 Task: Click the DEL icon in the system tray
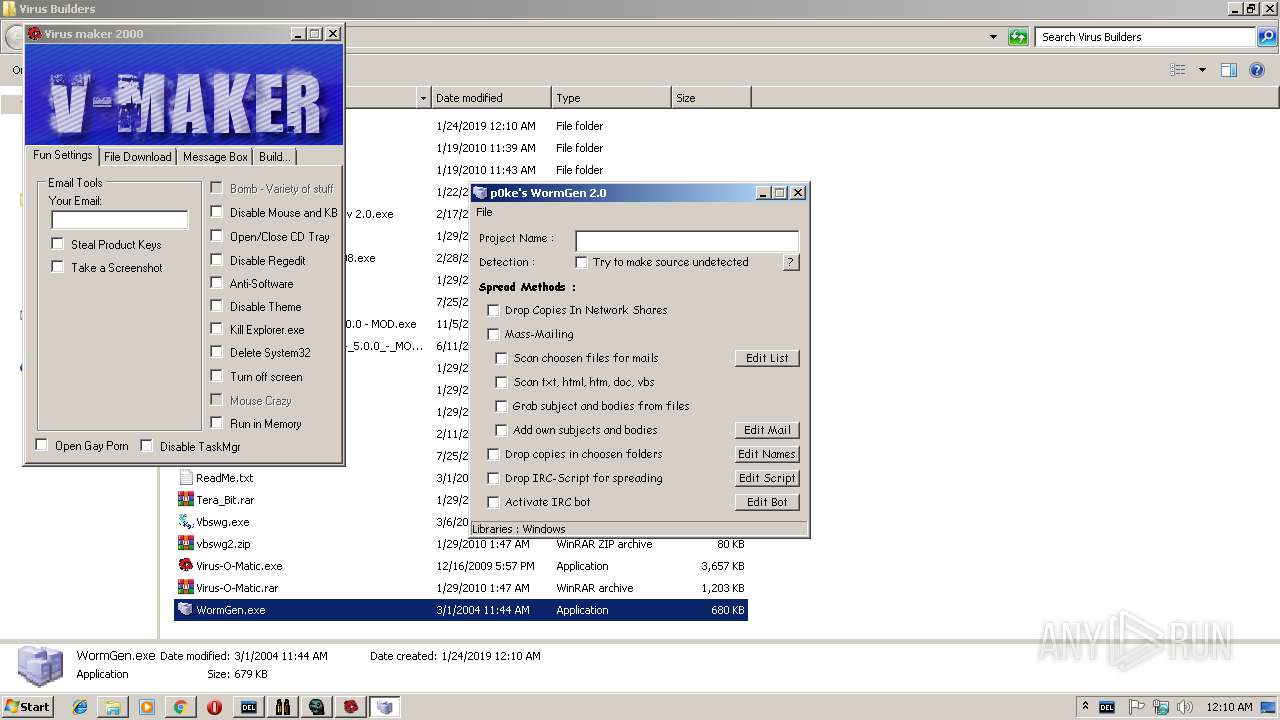(x=1107, y=707)
